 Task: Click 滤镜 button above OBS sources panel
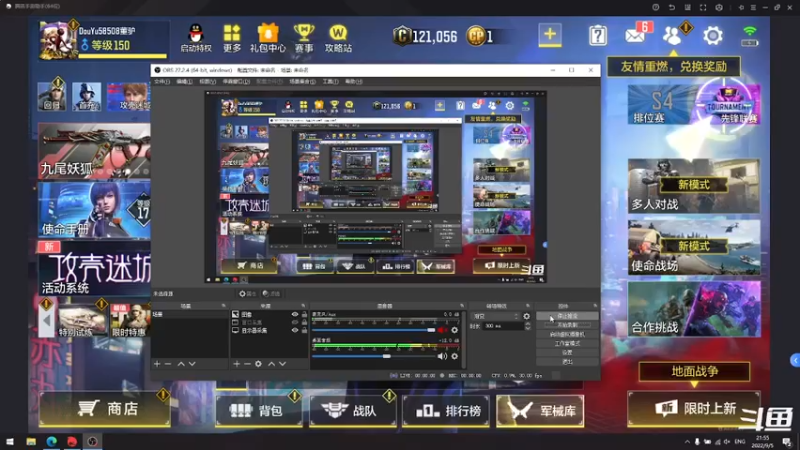point(271,294)
